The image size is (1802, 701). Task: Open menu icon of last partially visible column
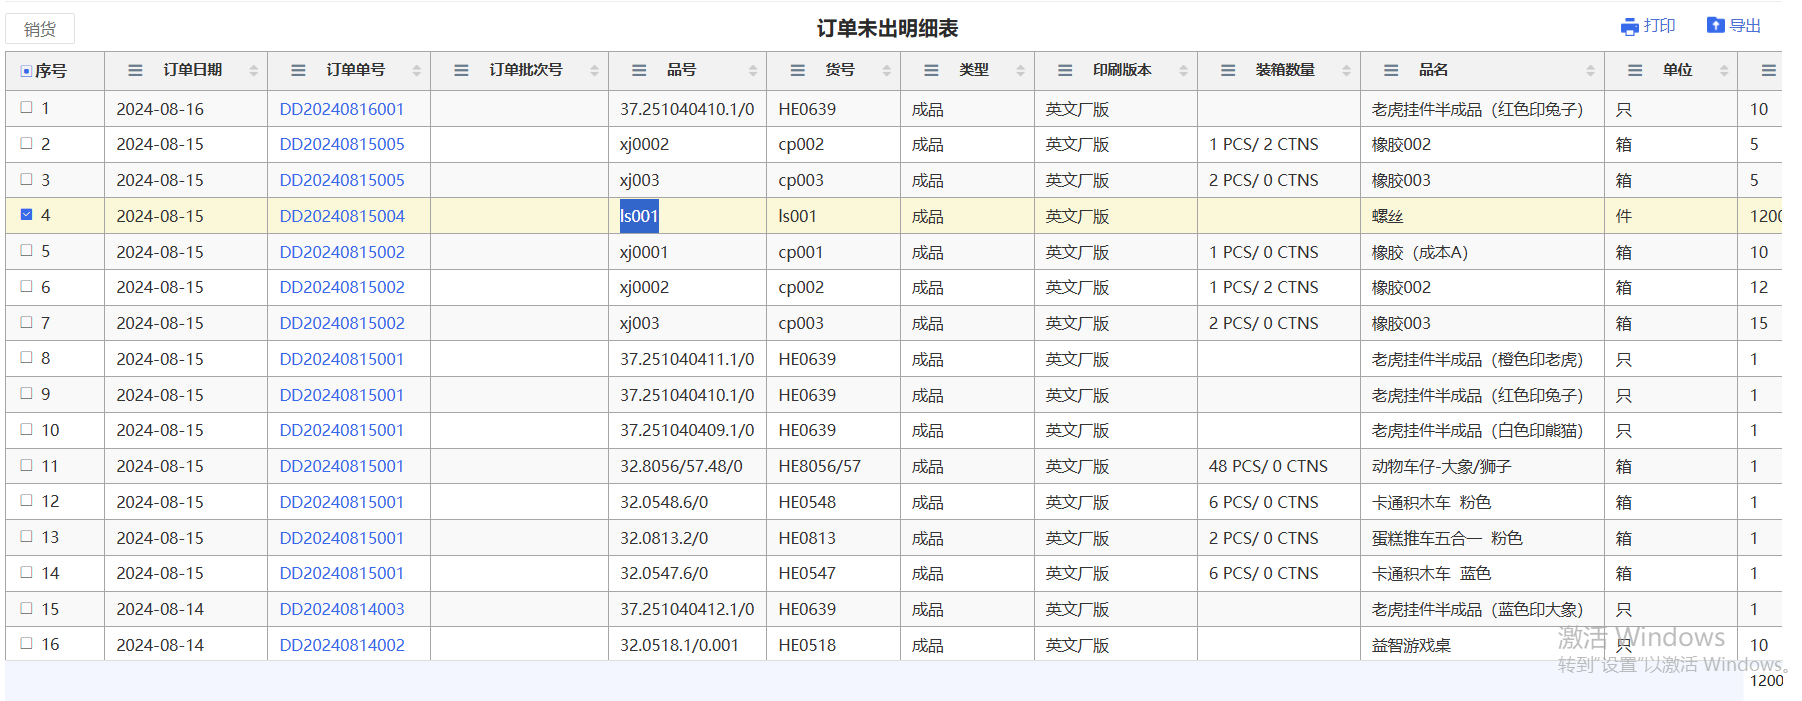click(1769, 70)
